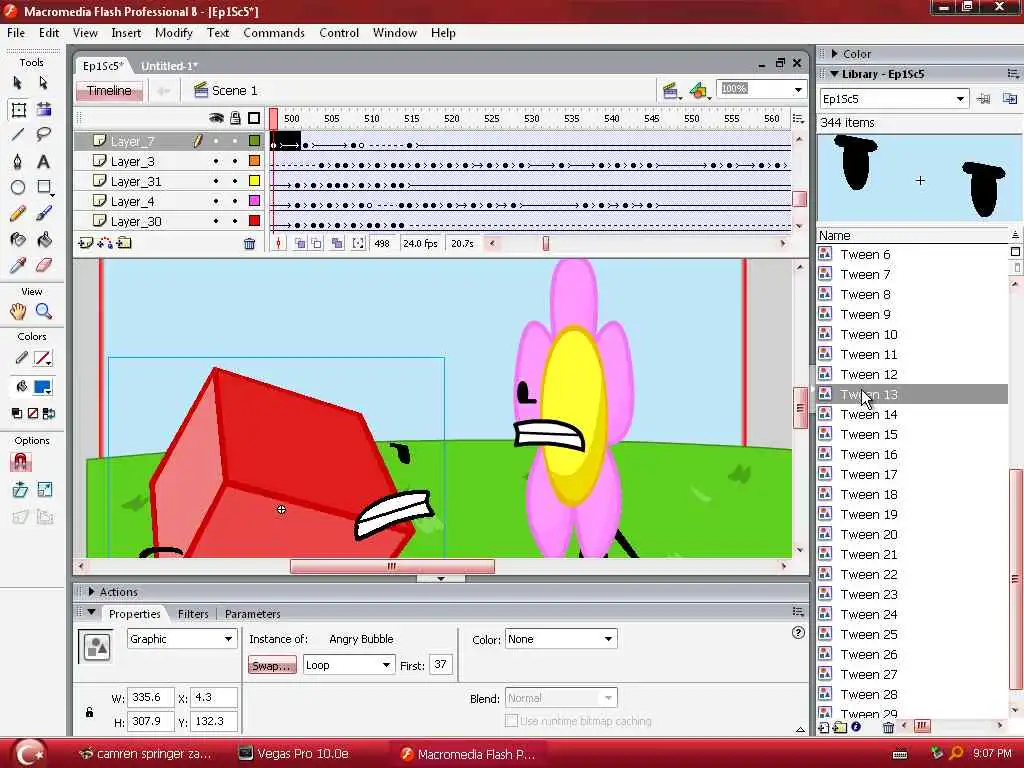The width and height of the screenshot is (1024, 768).
Task: Open the Control menu
Action: pyautogui.click(x=339, y=33)
